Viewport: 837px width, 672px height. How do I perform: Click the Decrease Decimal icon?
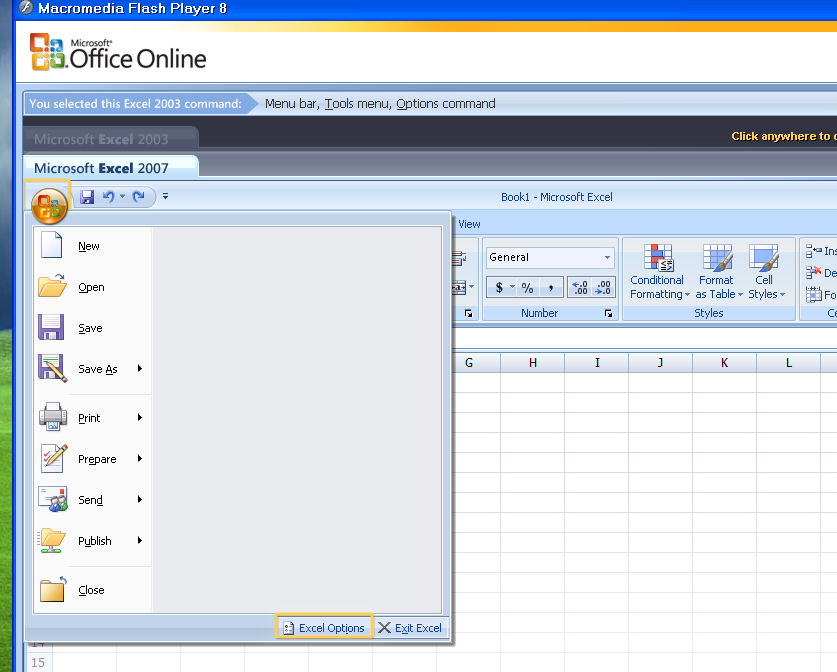coord(604,288)
